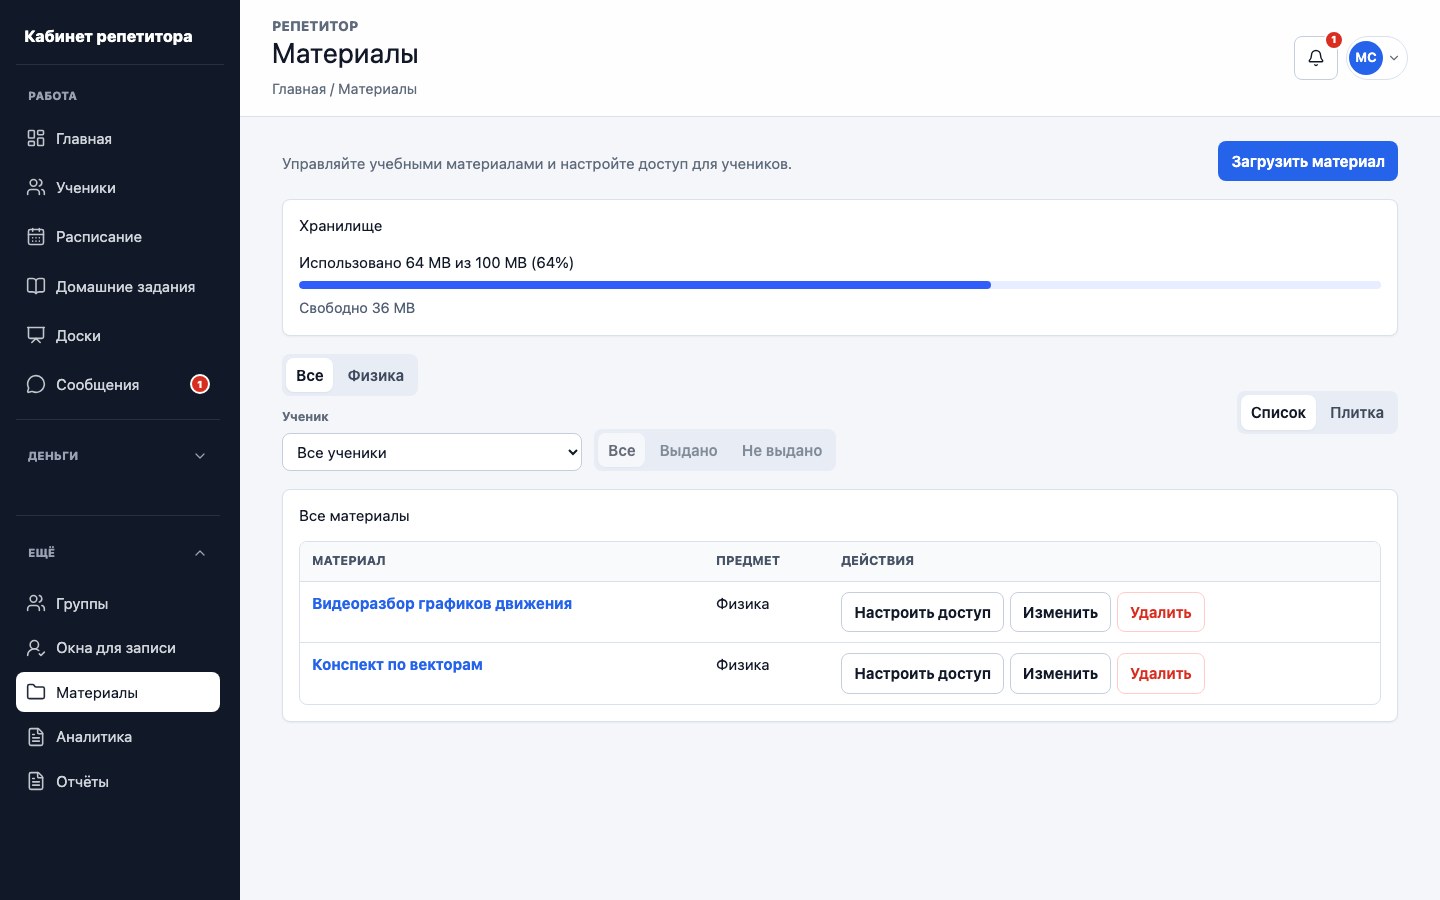The height and width of the screenshot is (900, 1440).
Task: Click the Отчёты document icon
Action: click(36, 781)
